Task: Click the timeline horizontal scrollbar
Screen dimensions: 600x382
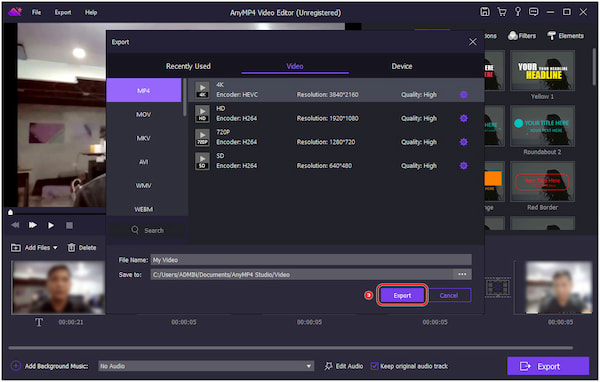Action: [291, 348]
